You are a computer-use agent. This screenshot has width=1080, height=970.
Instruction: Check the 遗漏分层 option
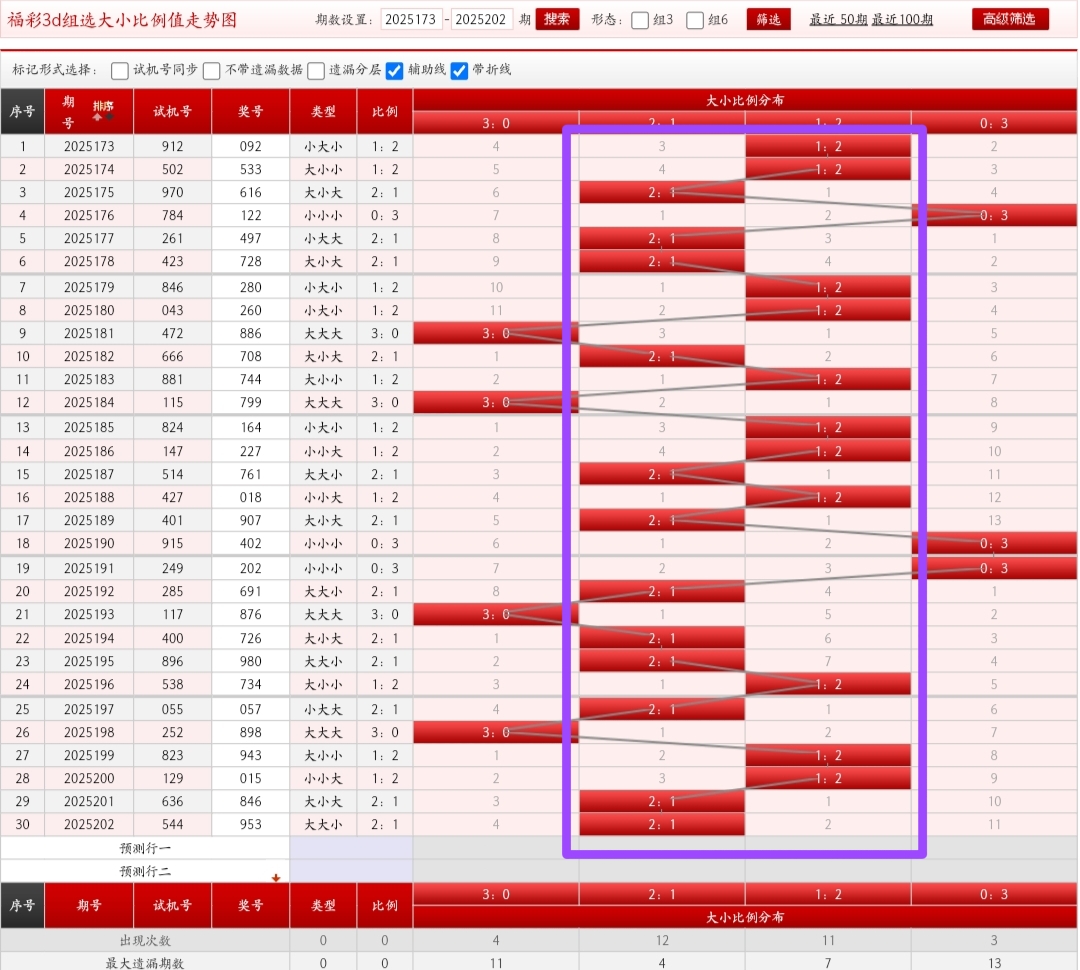pos(316,70)
